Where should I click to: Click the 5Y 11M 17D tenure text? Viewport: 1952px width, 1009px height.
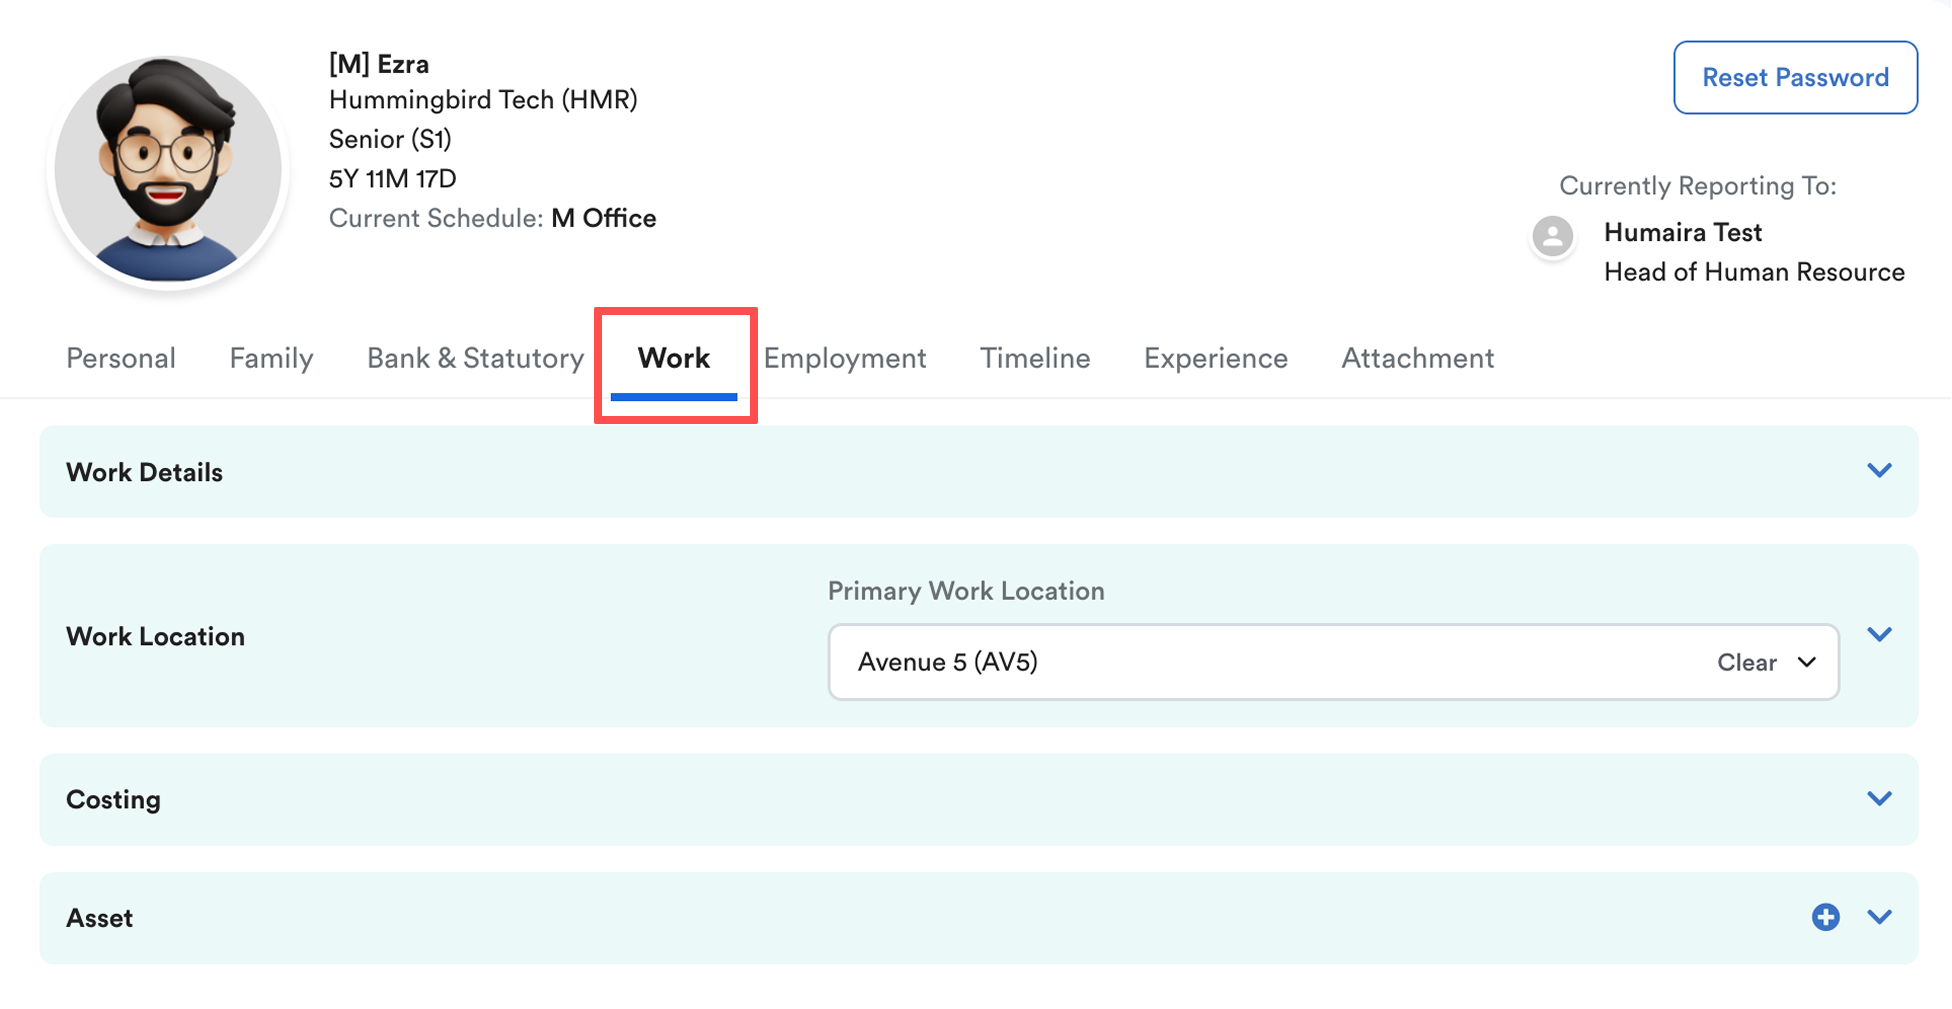tap(393, 179)
